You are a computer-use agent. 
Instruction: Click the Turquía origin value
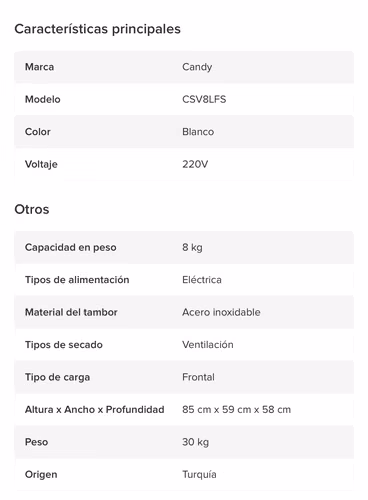tap(199, 474)
